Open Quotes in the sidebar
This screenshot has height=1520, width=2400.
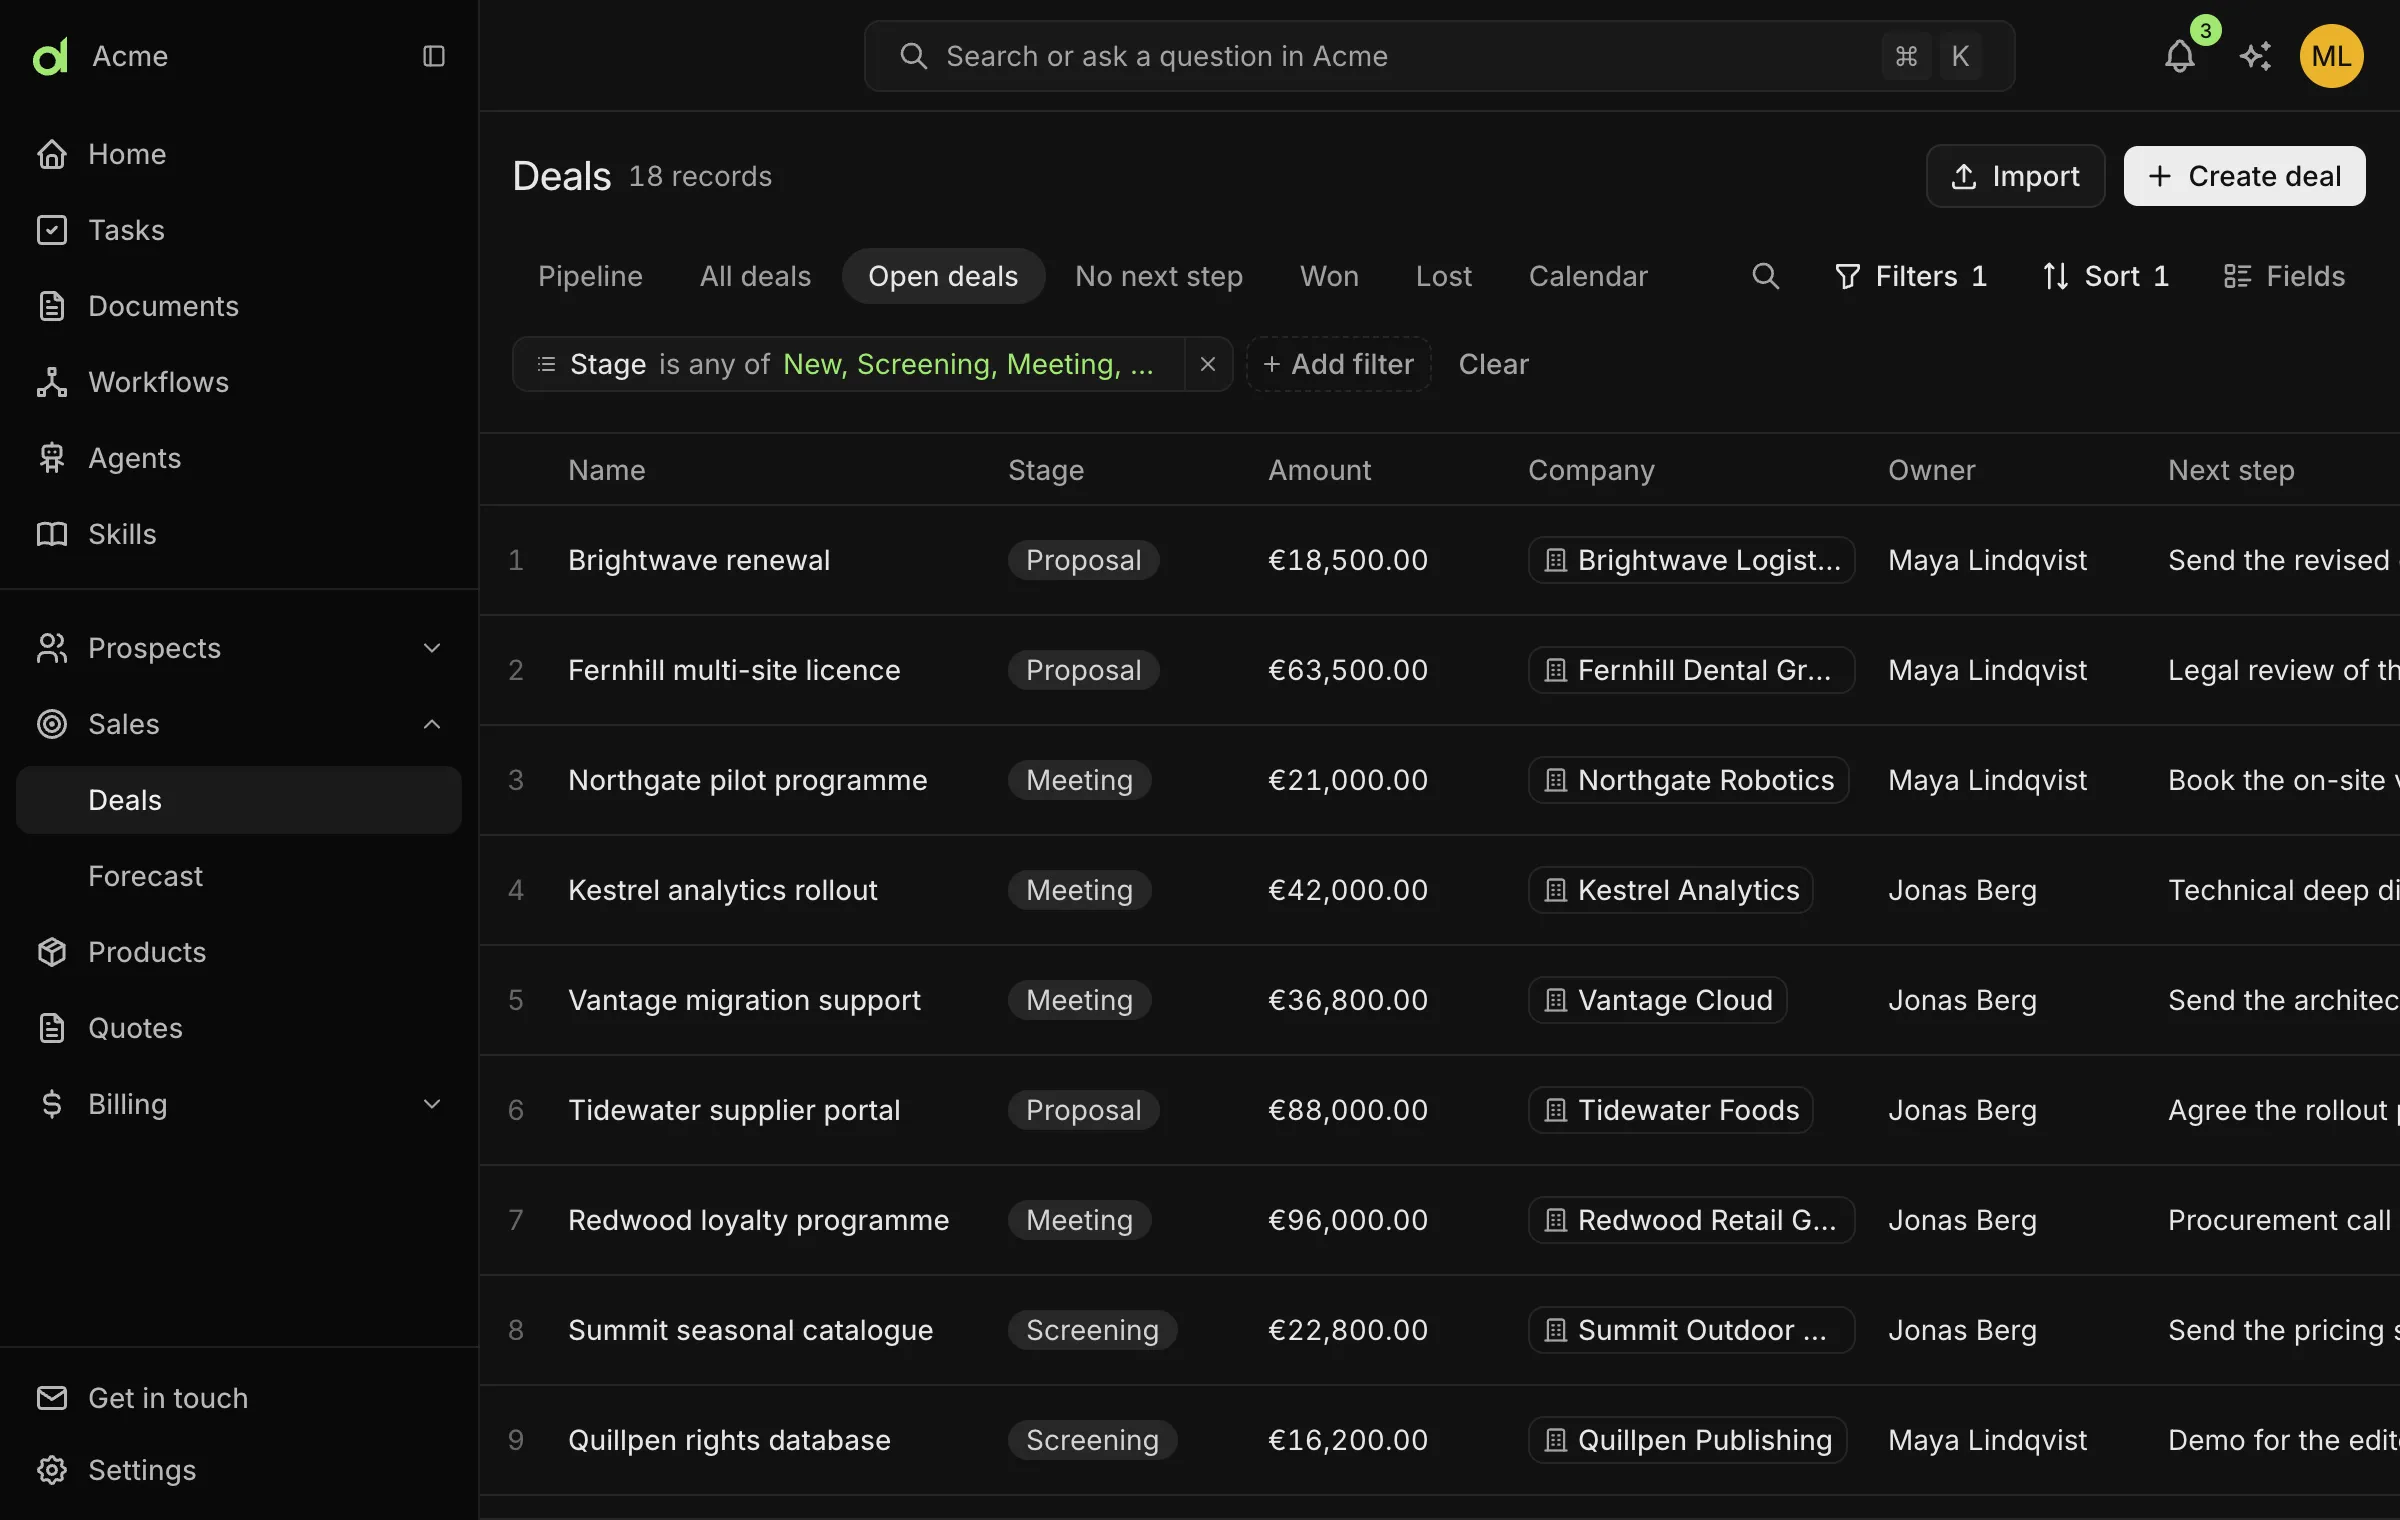click(x=239, y=1028)
